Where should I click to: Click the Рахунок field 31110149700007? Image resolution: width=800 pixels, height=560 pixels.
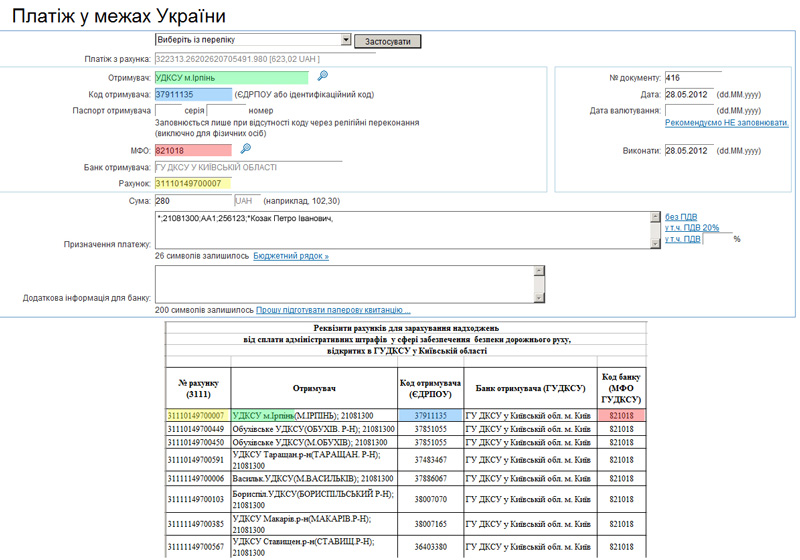point(193,183)
